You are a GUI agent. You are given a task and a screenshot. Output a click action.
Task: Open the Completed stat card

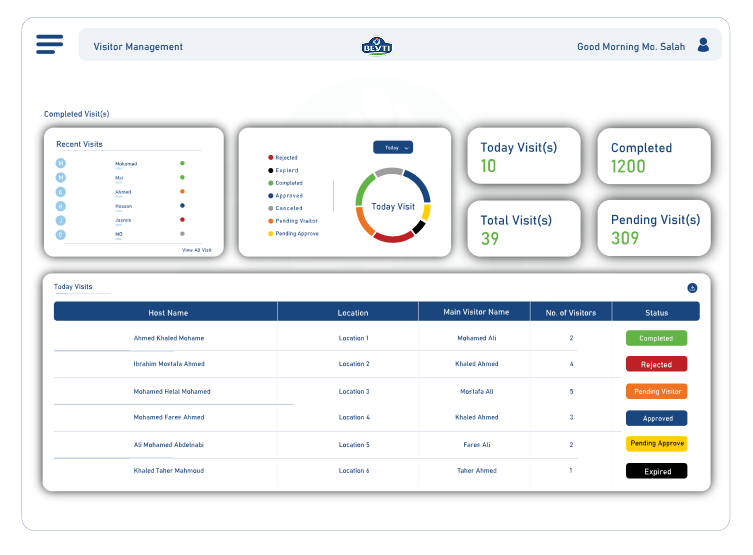[x=654, y=156]
